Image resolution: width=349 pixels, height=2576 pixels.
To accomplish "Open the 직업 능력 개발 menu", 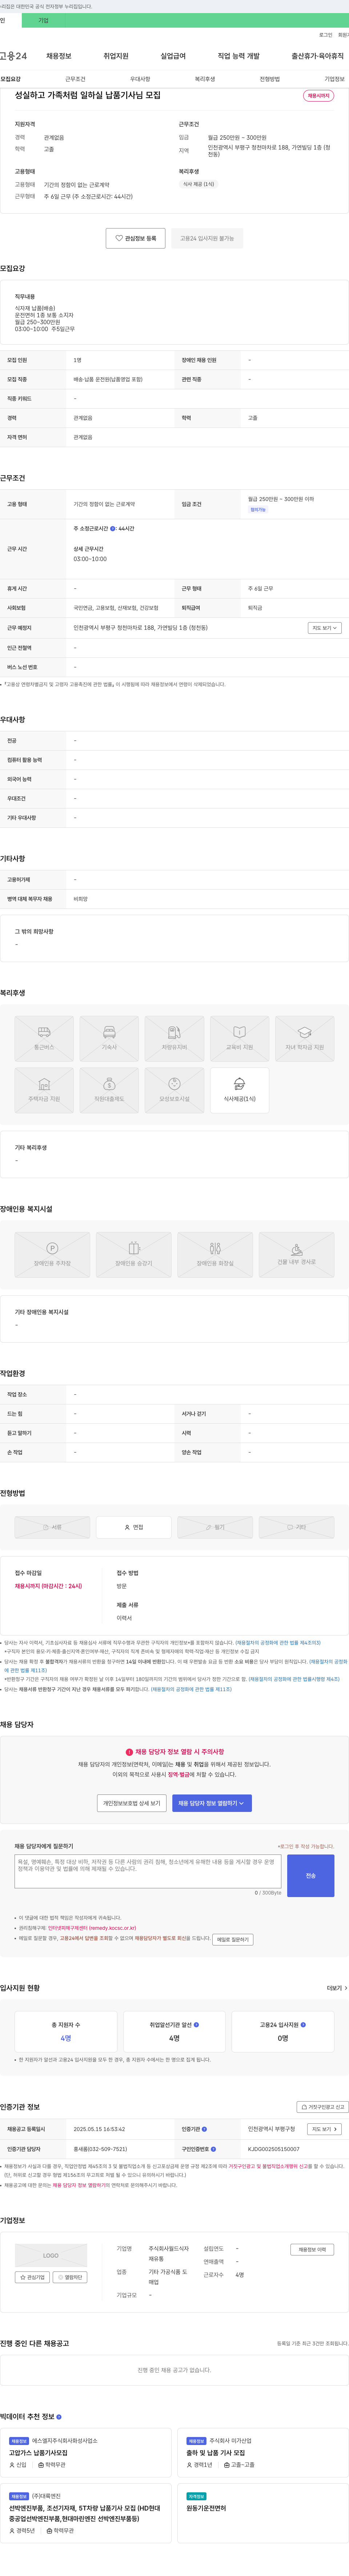I will click(x=239, y=56).
